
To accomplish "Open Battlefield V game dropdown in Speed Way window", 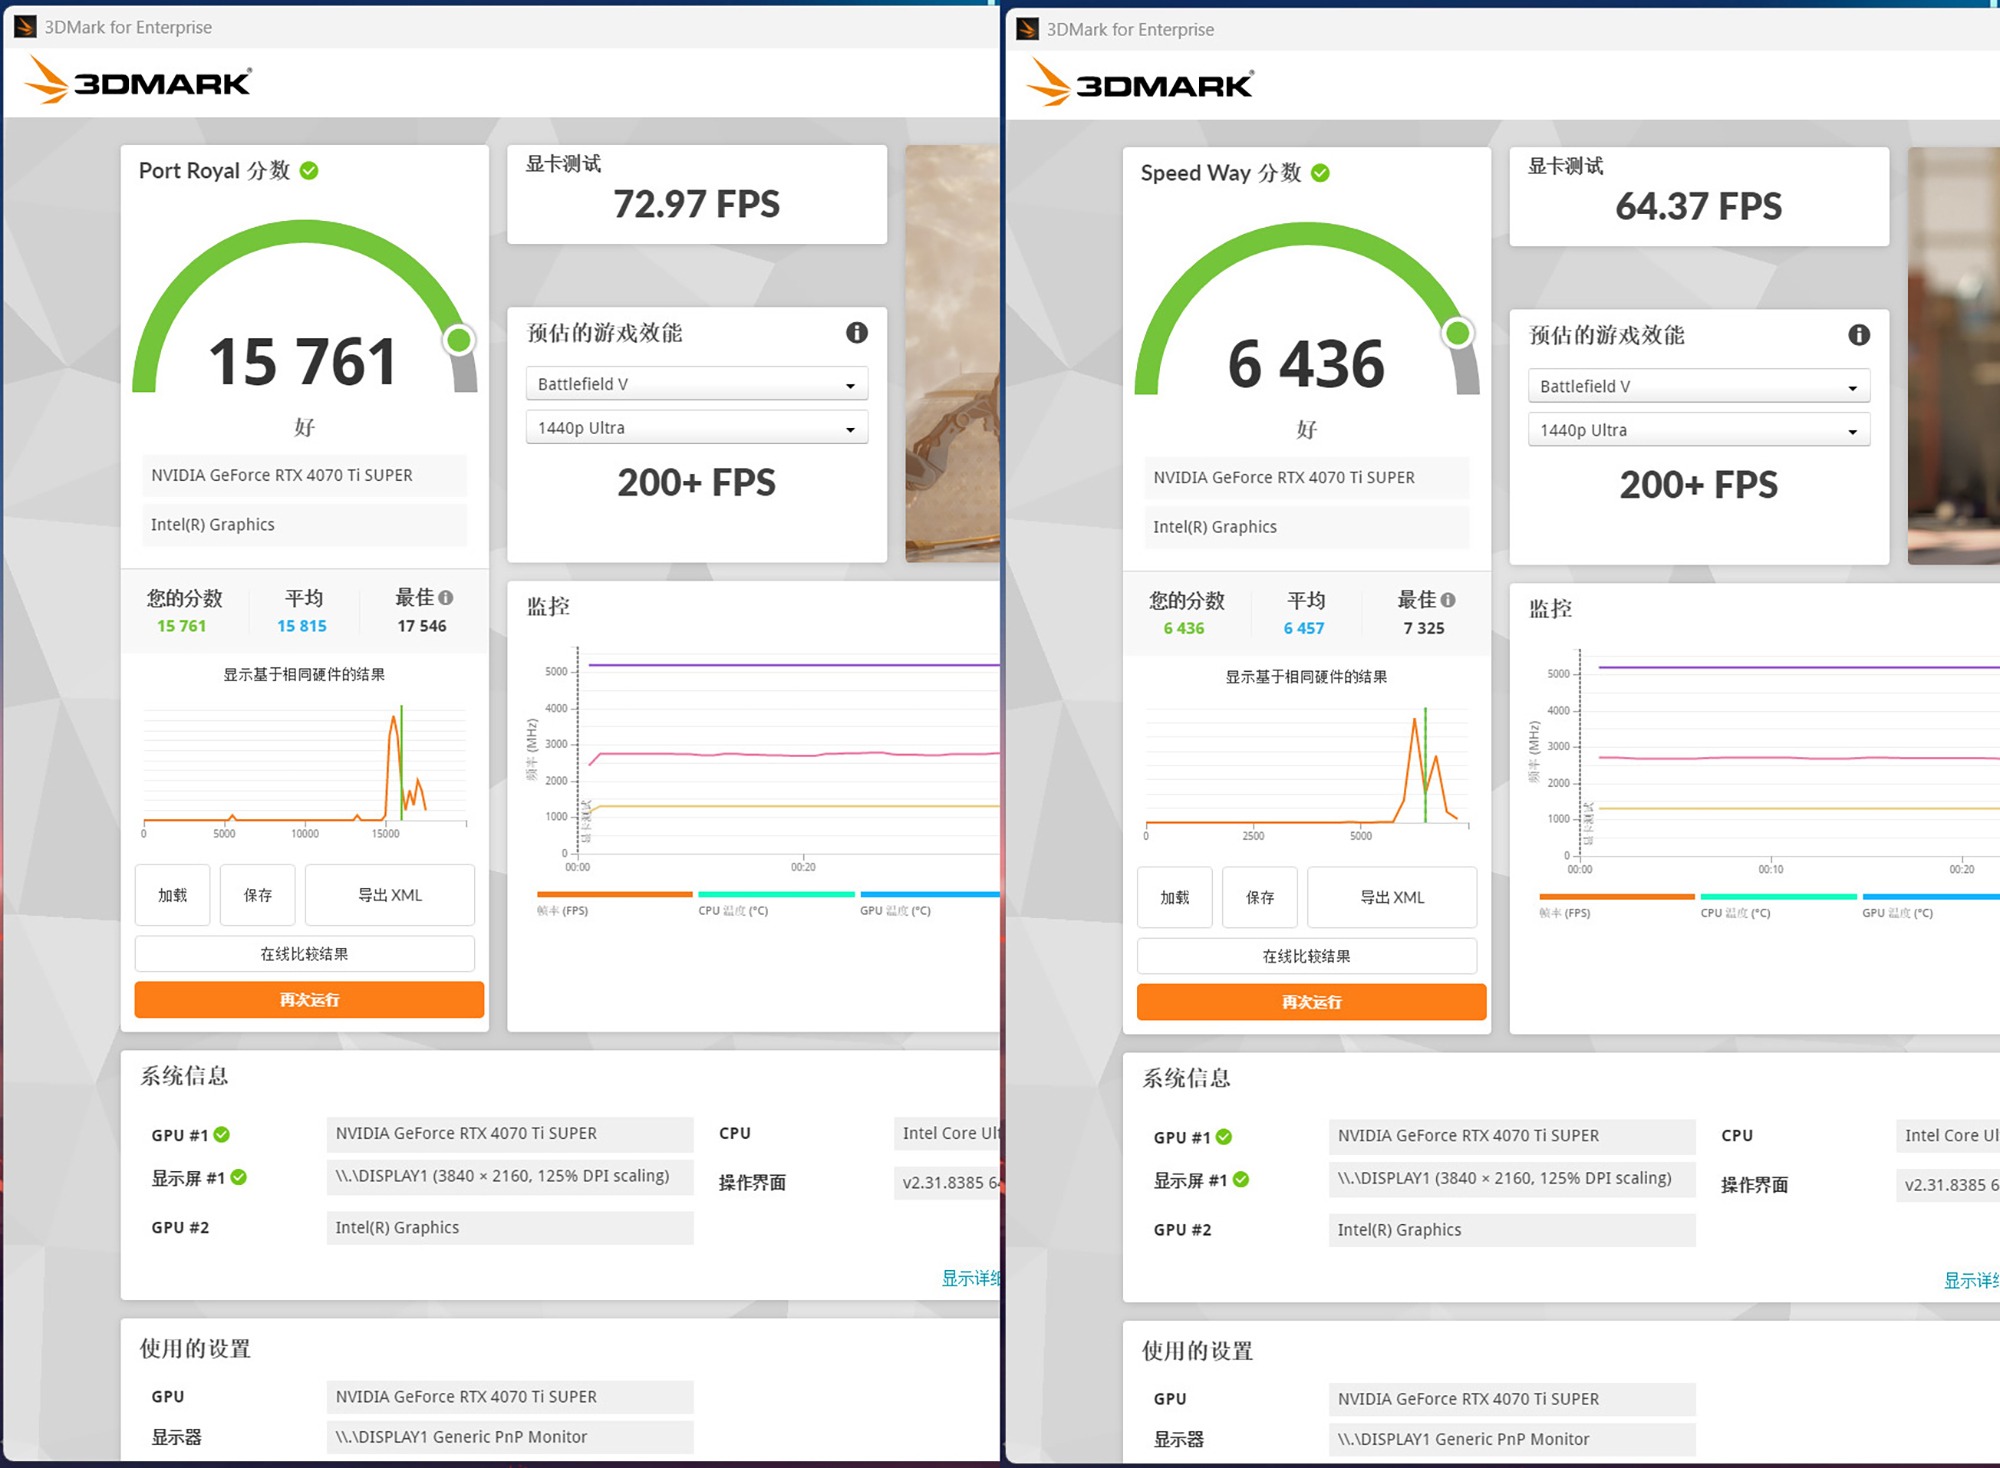I will click(x=1698, y=386).
